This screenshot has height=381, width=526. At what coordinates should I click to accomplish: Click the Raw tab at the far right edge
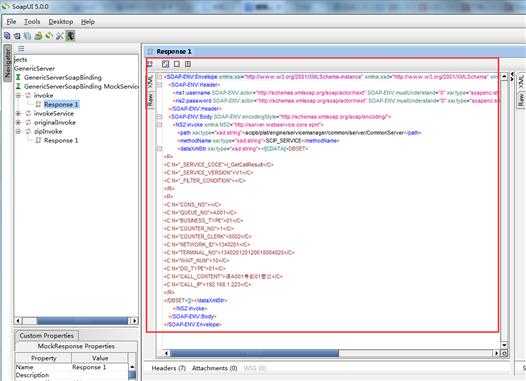(x=521, y=100)
